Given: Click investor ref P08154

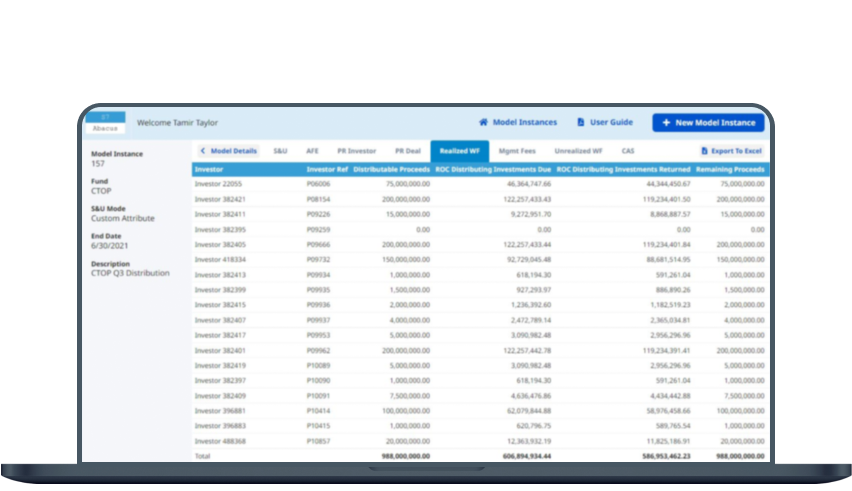Looking at the screenshot, I should (318, 199).
